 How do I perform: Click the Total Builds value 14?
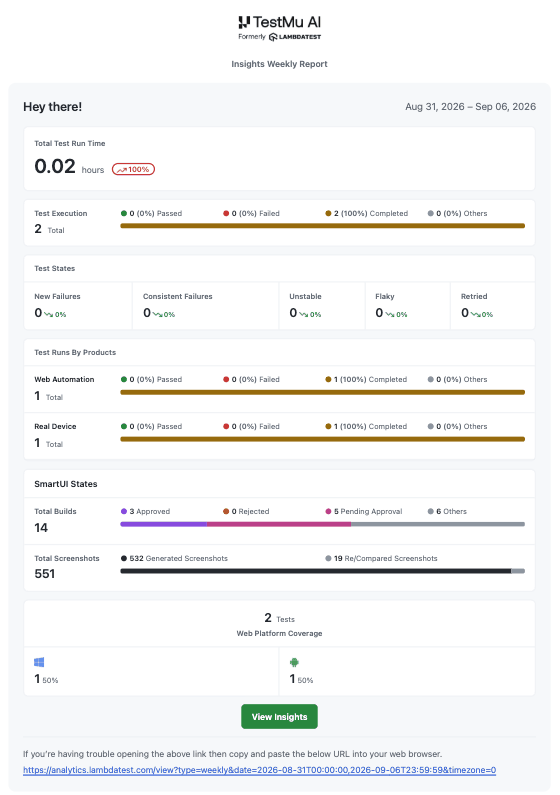41,528
